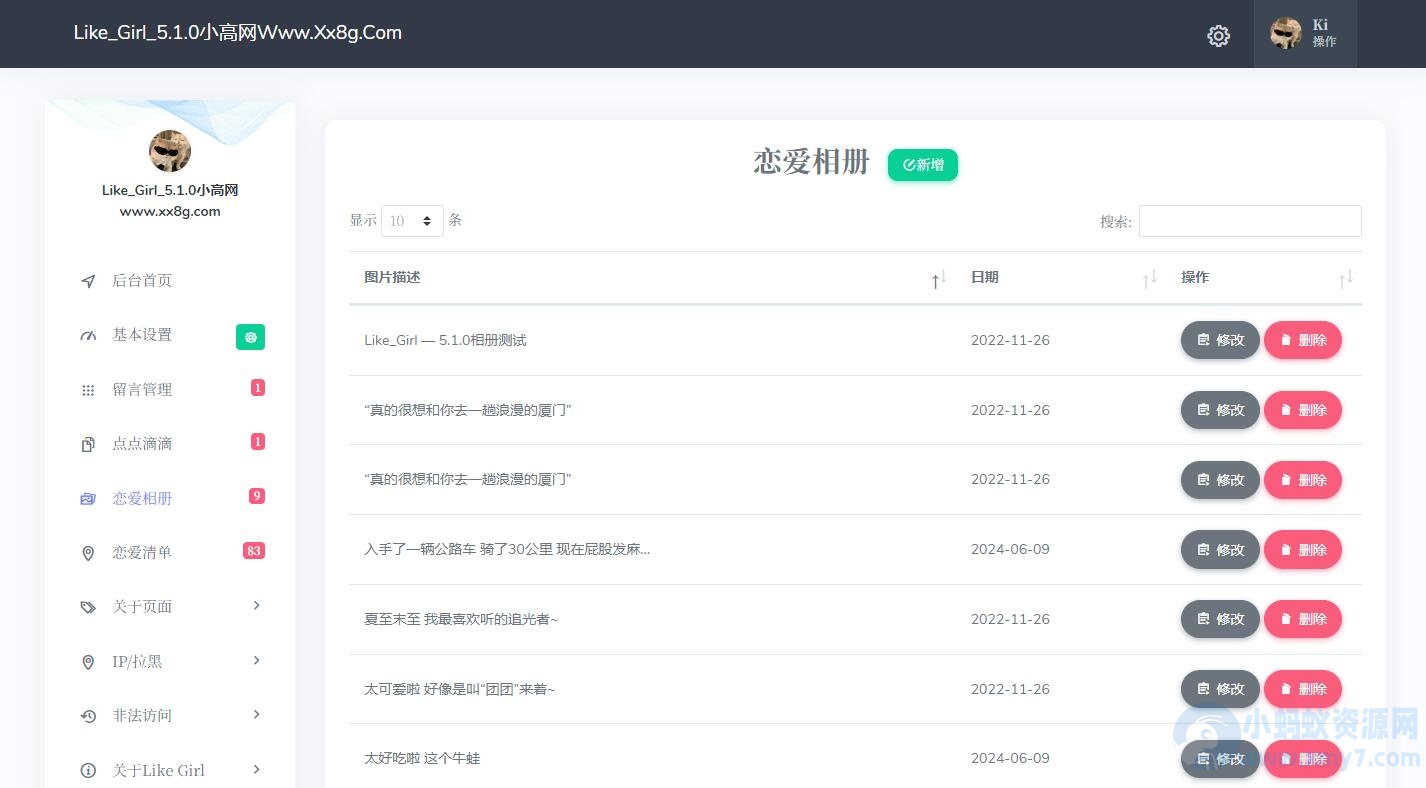Delete the Like_Girl 5.1.0相册测试 row
1426x788 pixels.
pyautogui.click(x=1302, y=340)
